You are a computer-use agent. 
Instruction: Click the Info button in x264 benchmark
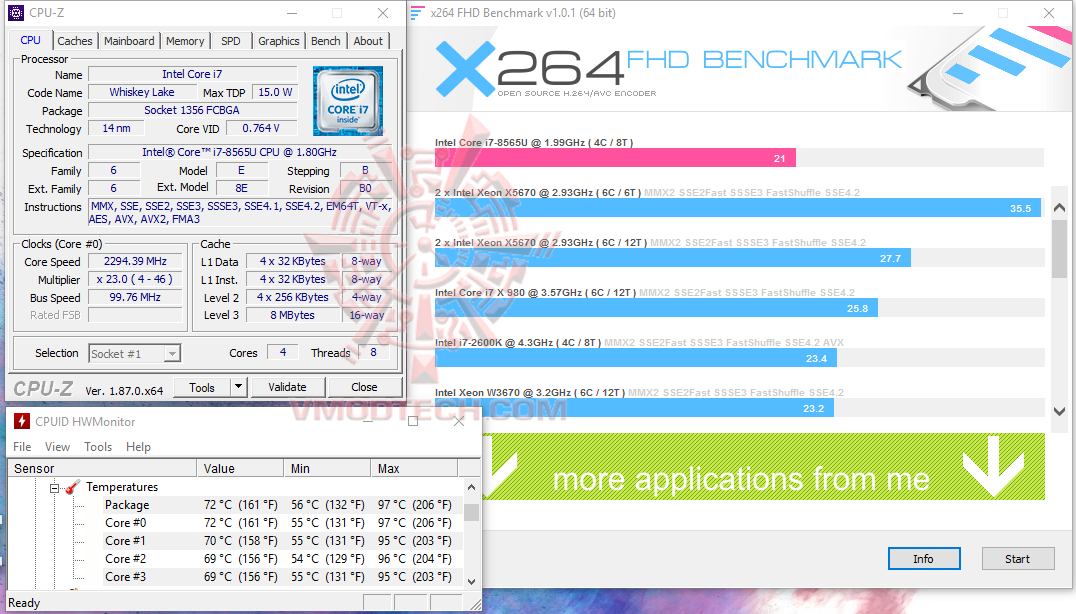924,558
